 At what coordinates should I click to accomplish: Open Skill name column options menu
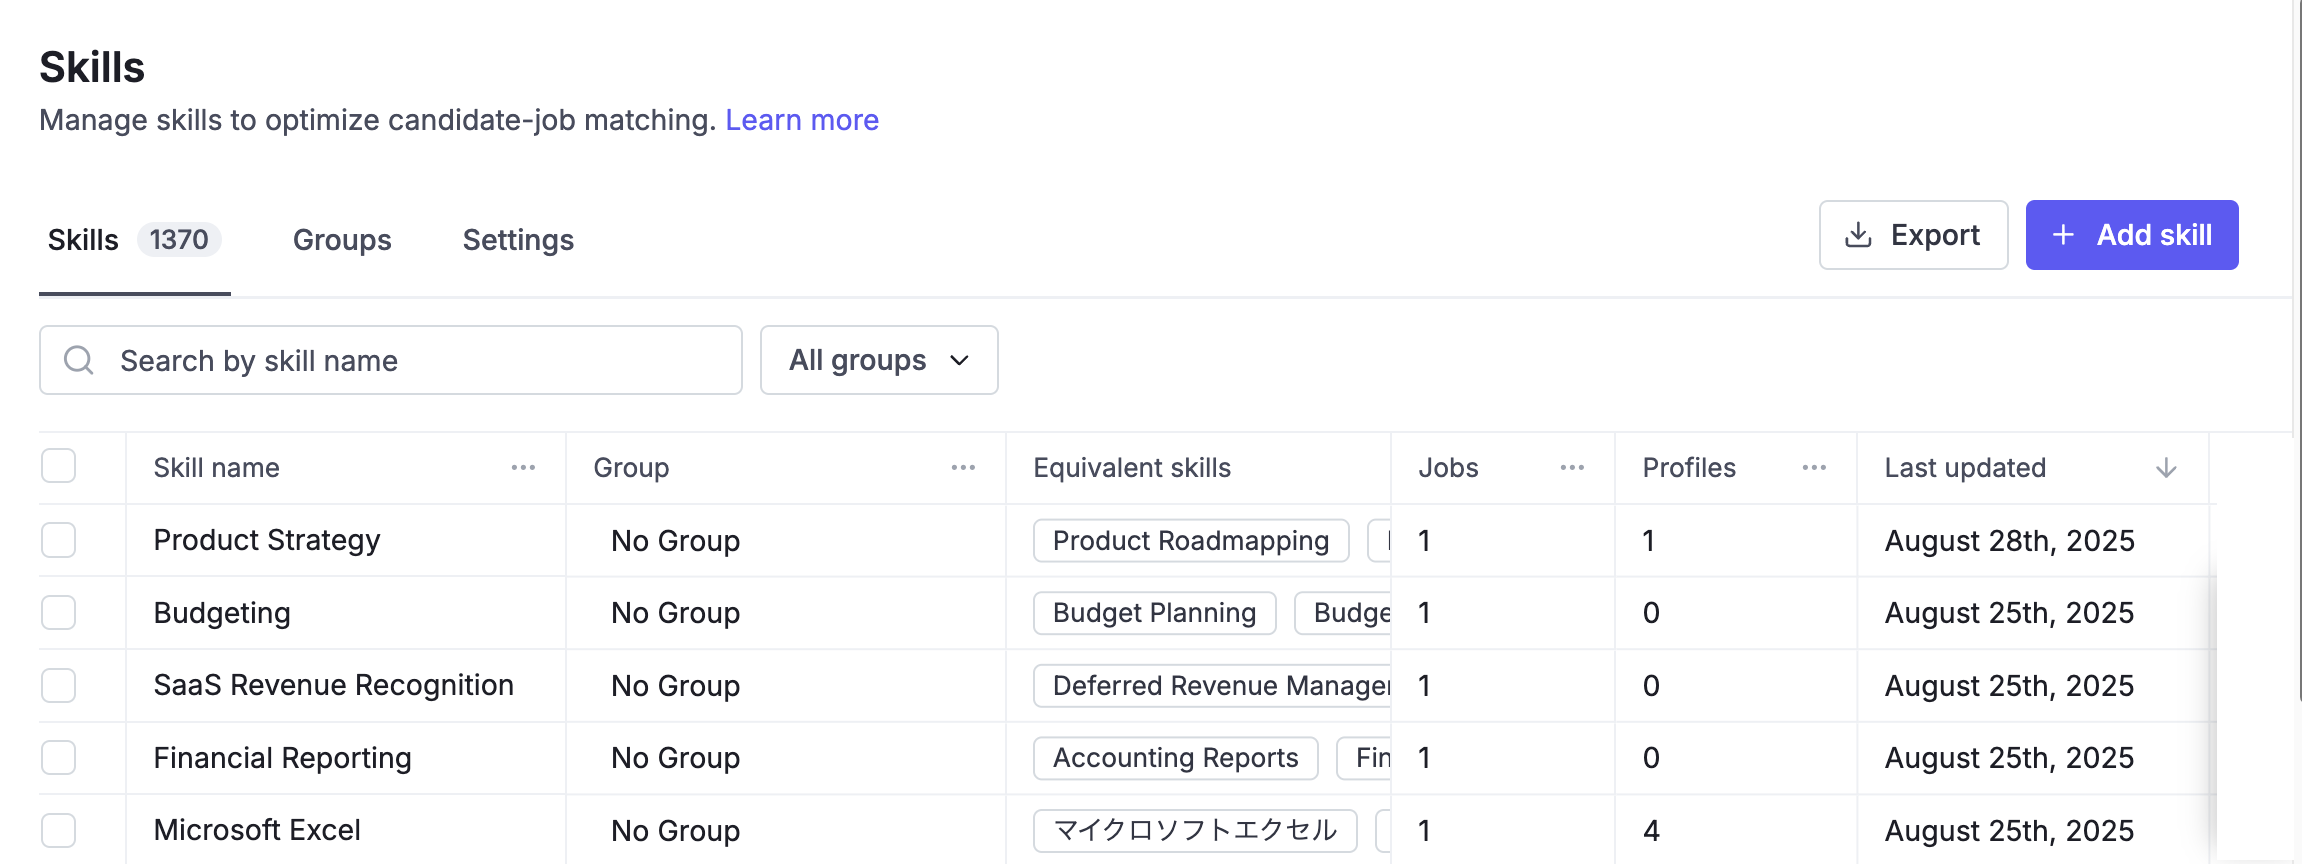(x=523, y=468)
